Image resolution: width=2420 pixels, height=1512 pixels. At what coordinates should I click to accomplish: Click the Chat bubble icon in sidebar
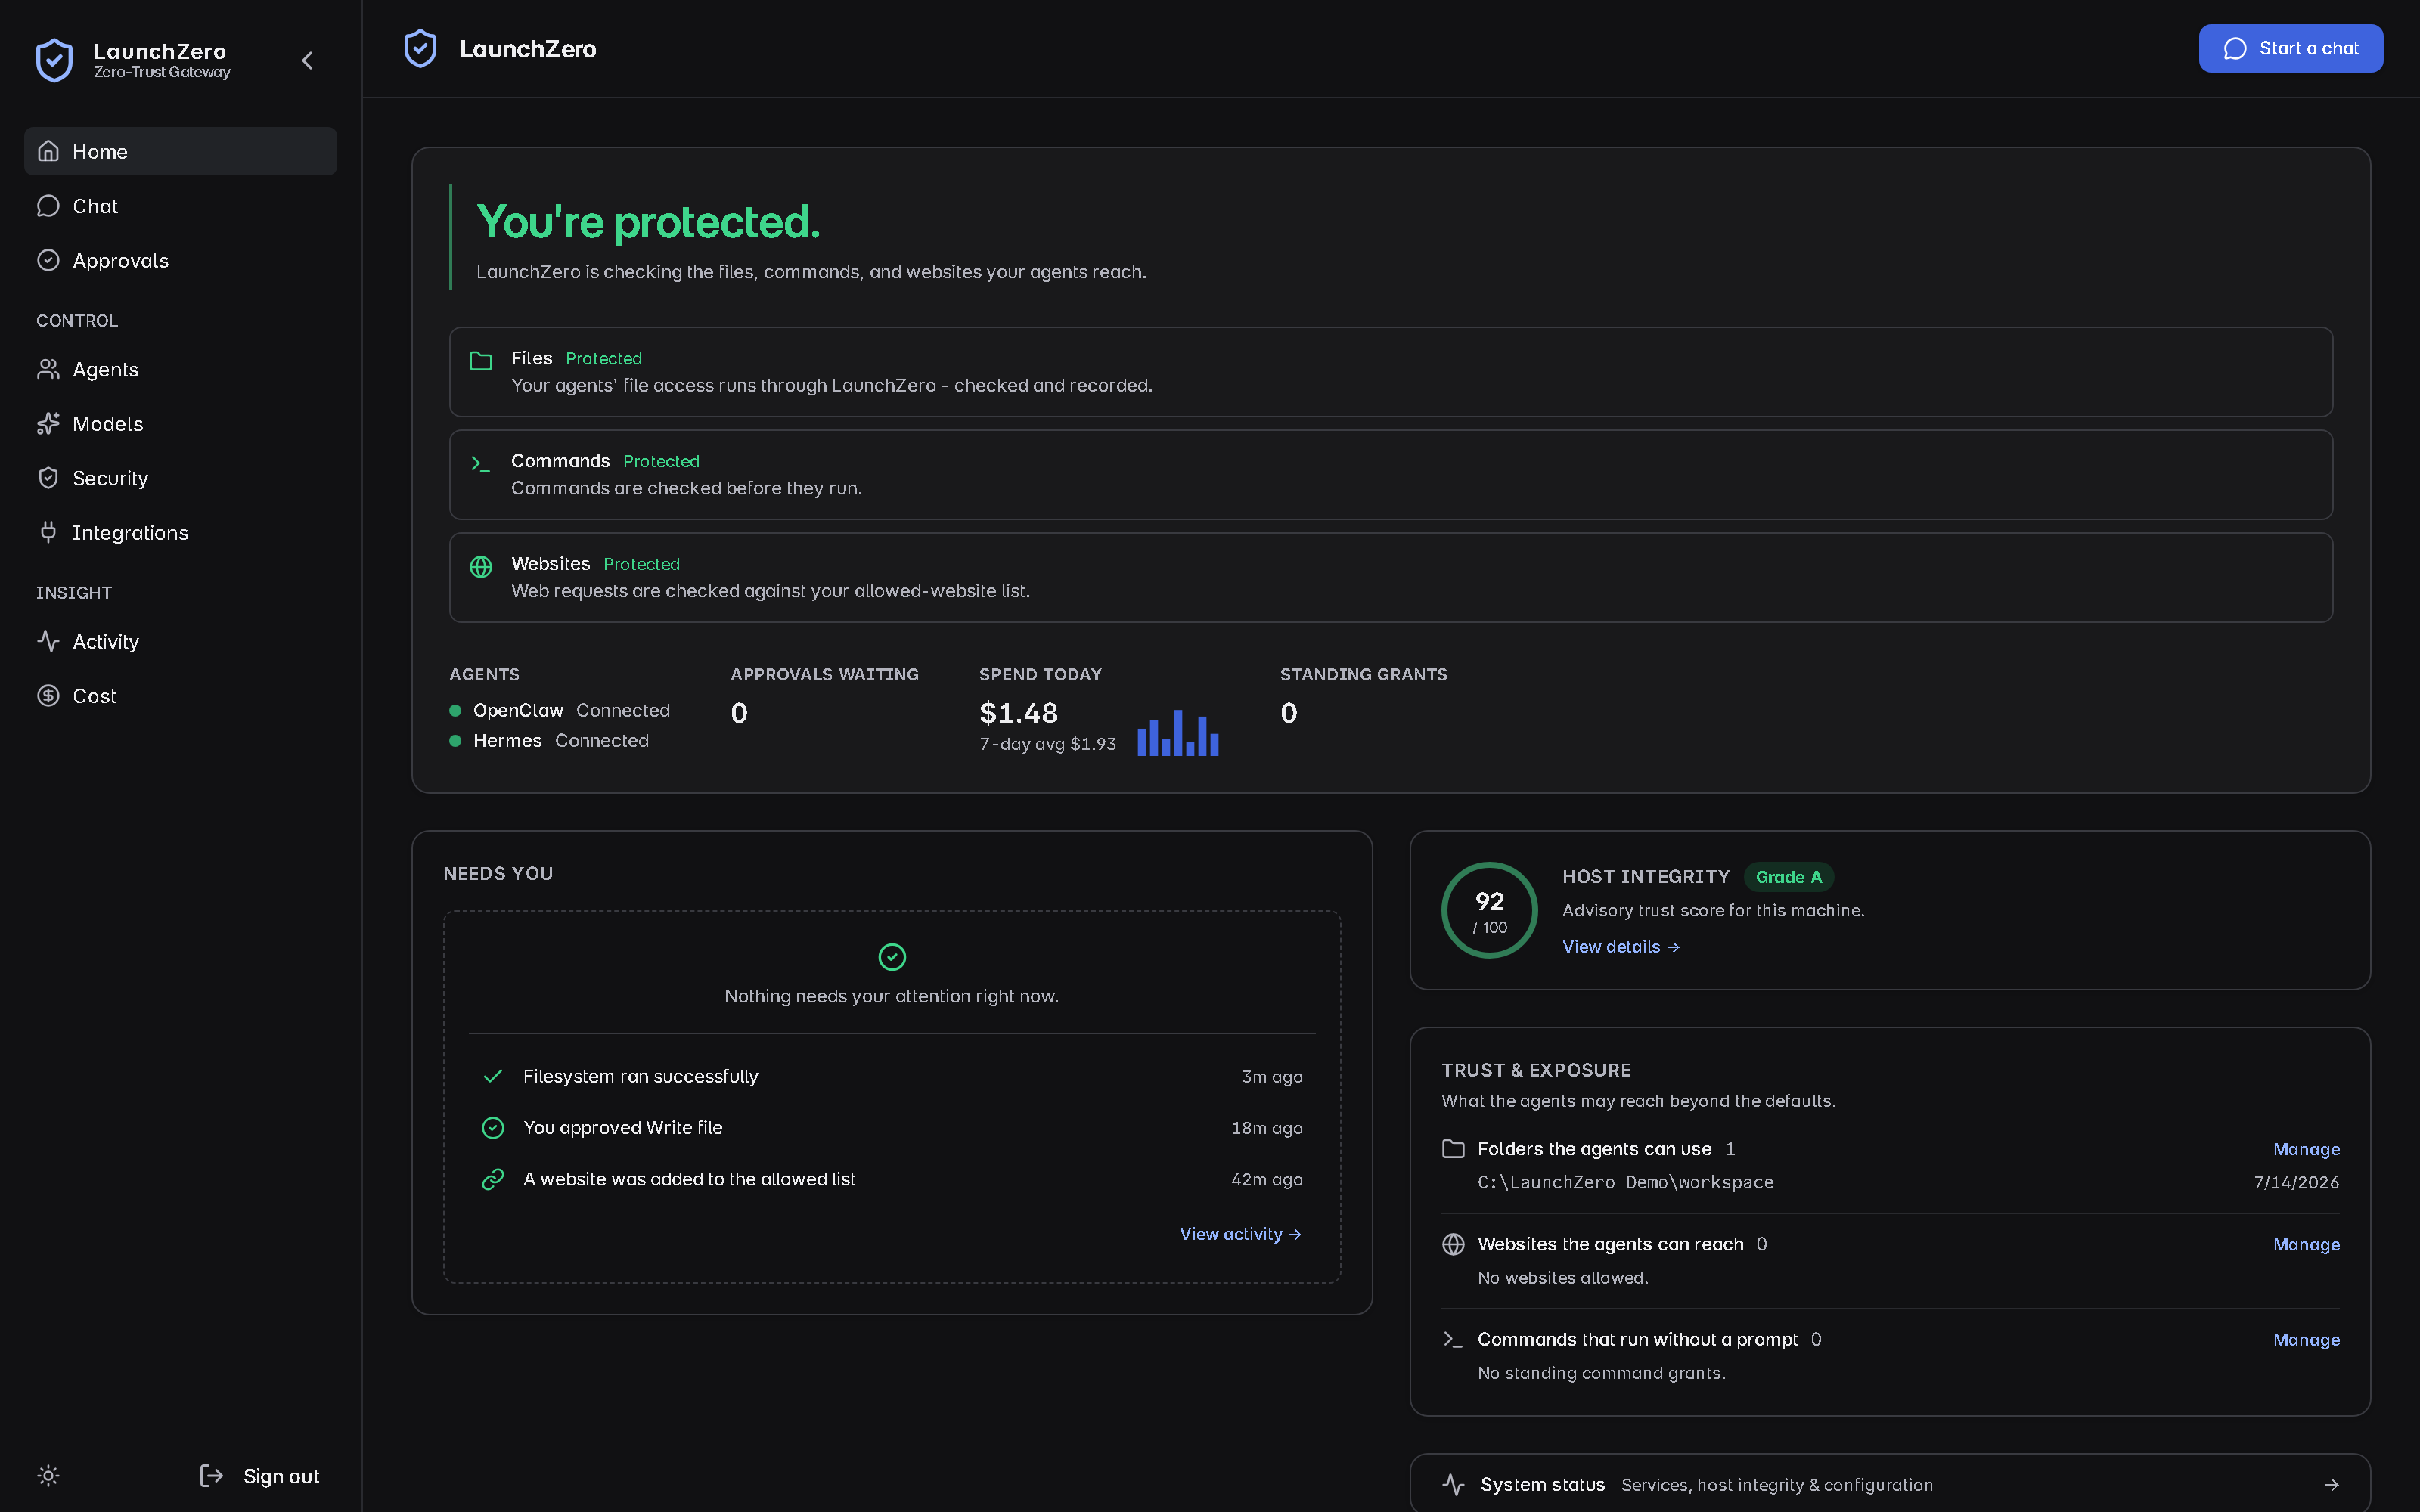coord(48,206)
